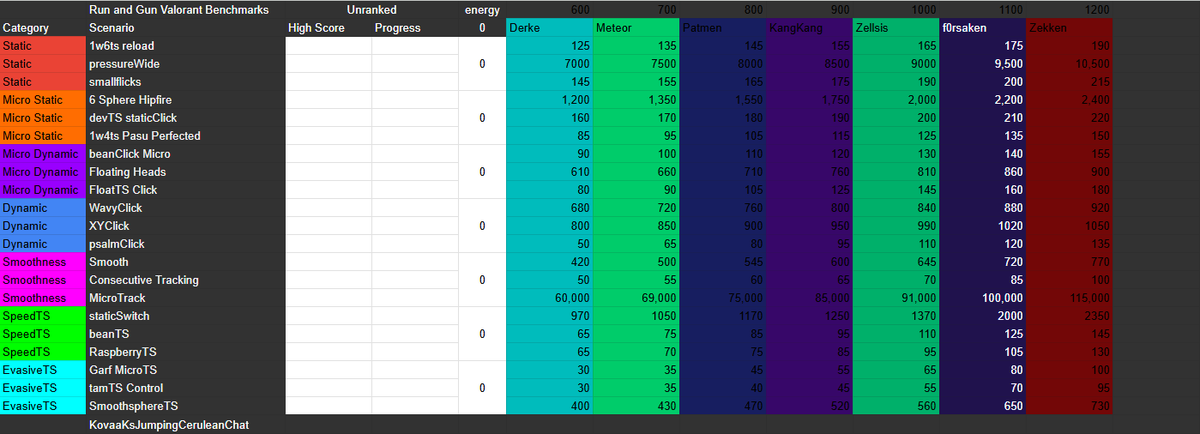Click the 'Static' category cell beside smallflicks

pos(43,81)
